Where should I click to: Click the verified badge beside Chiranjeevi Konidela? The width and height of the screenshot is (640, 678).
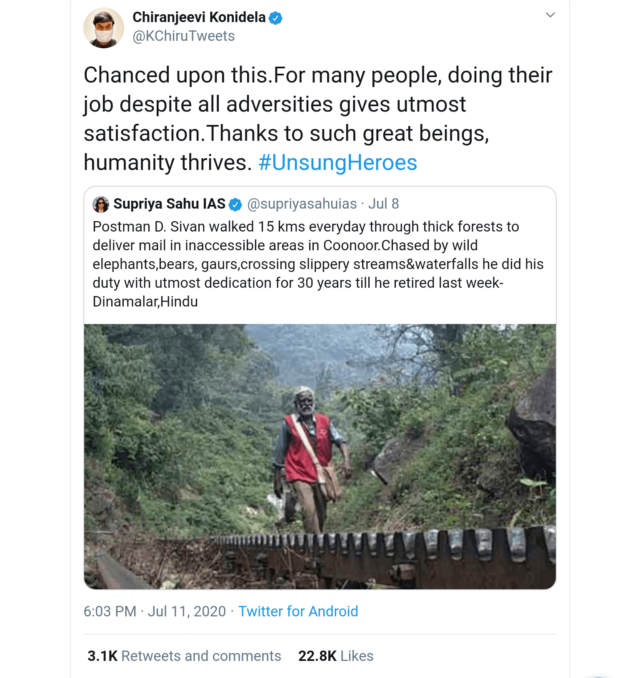(x=276, y=18)
